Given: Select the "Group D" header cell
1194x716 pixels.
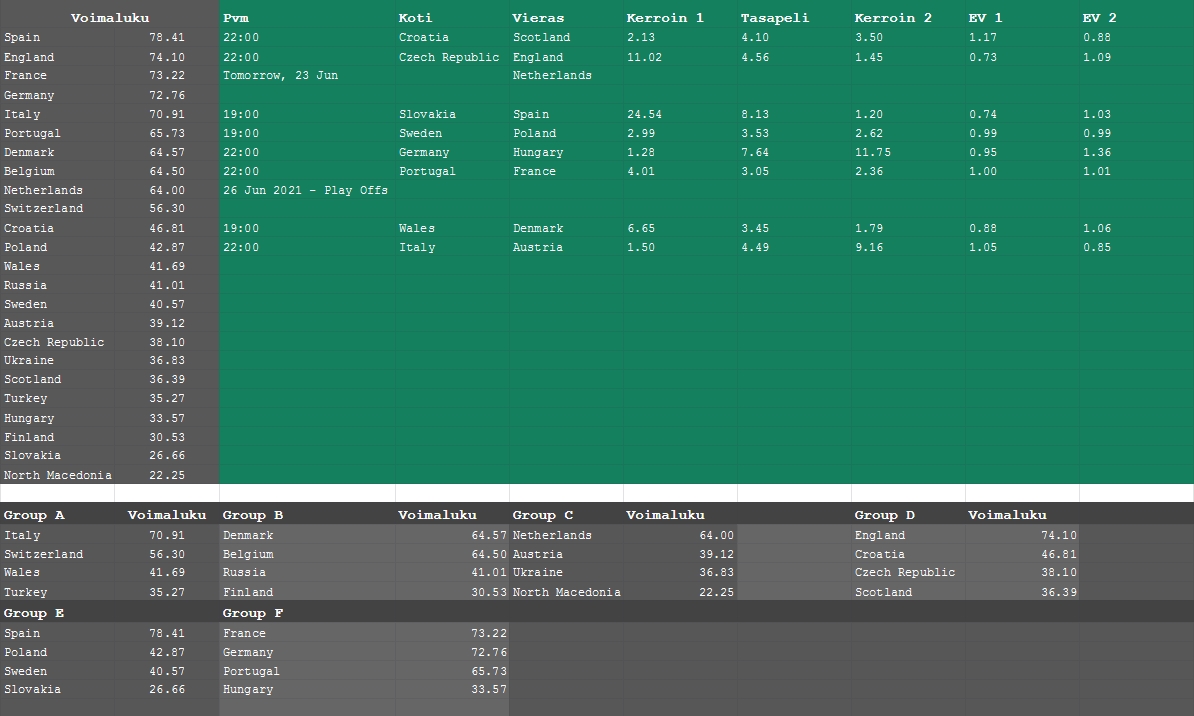Looking at the screenshot, I should tap(885, 516).
